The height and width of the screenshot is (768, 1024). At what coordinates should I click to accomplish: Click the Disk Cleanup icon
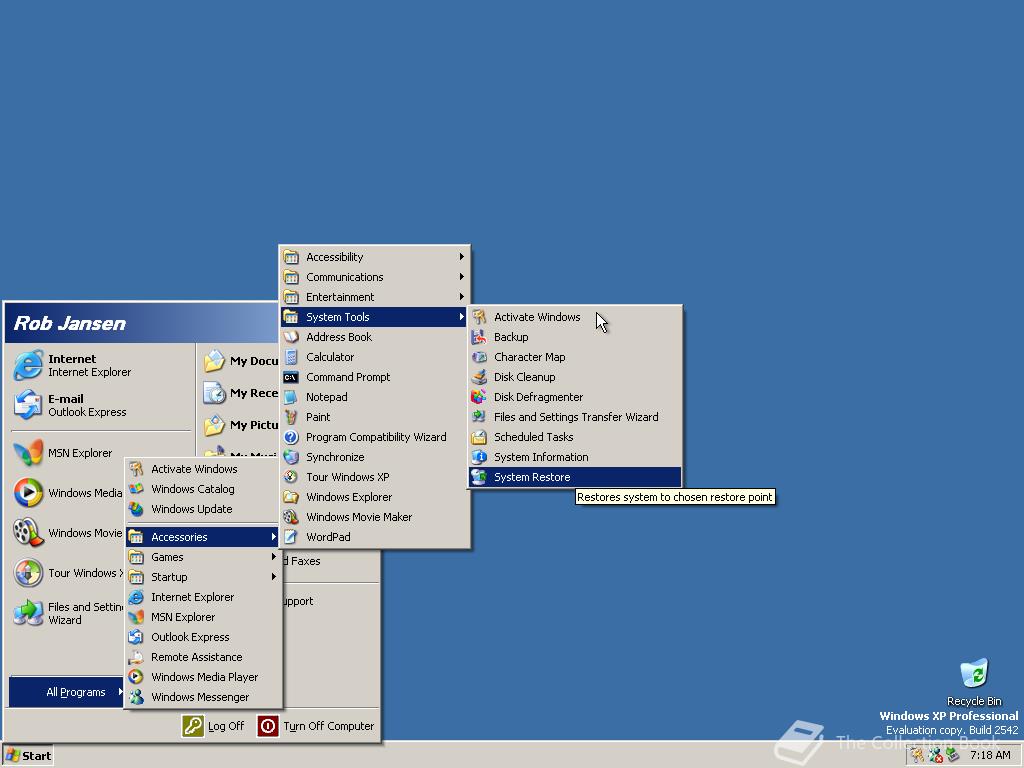tap(479, 377)
